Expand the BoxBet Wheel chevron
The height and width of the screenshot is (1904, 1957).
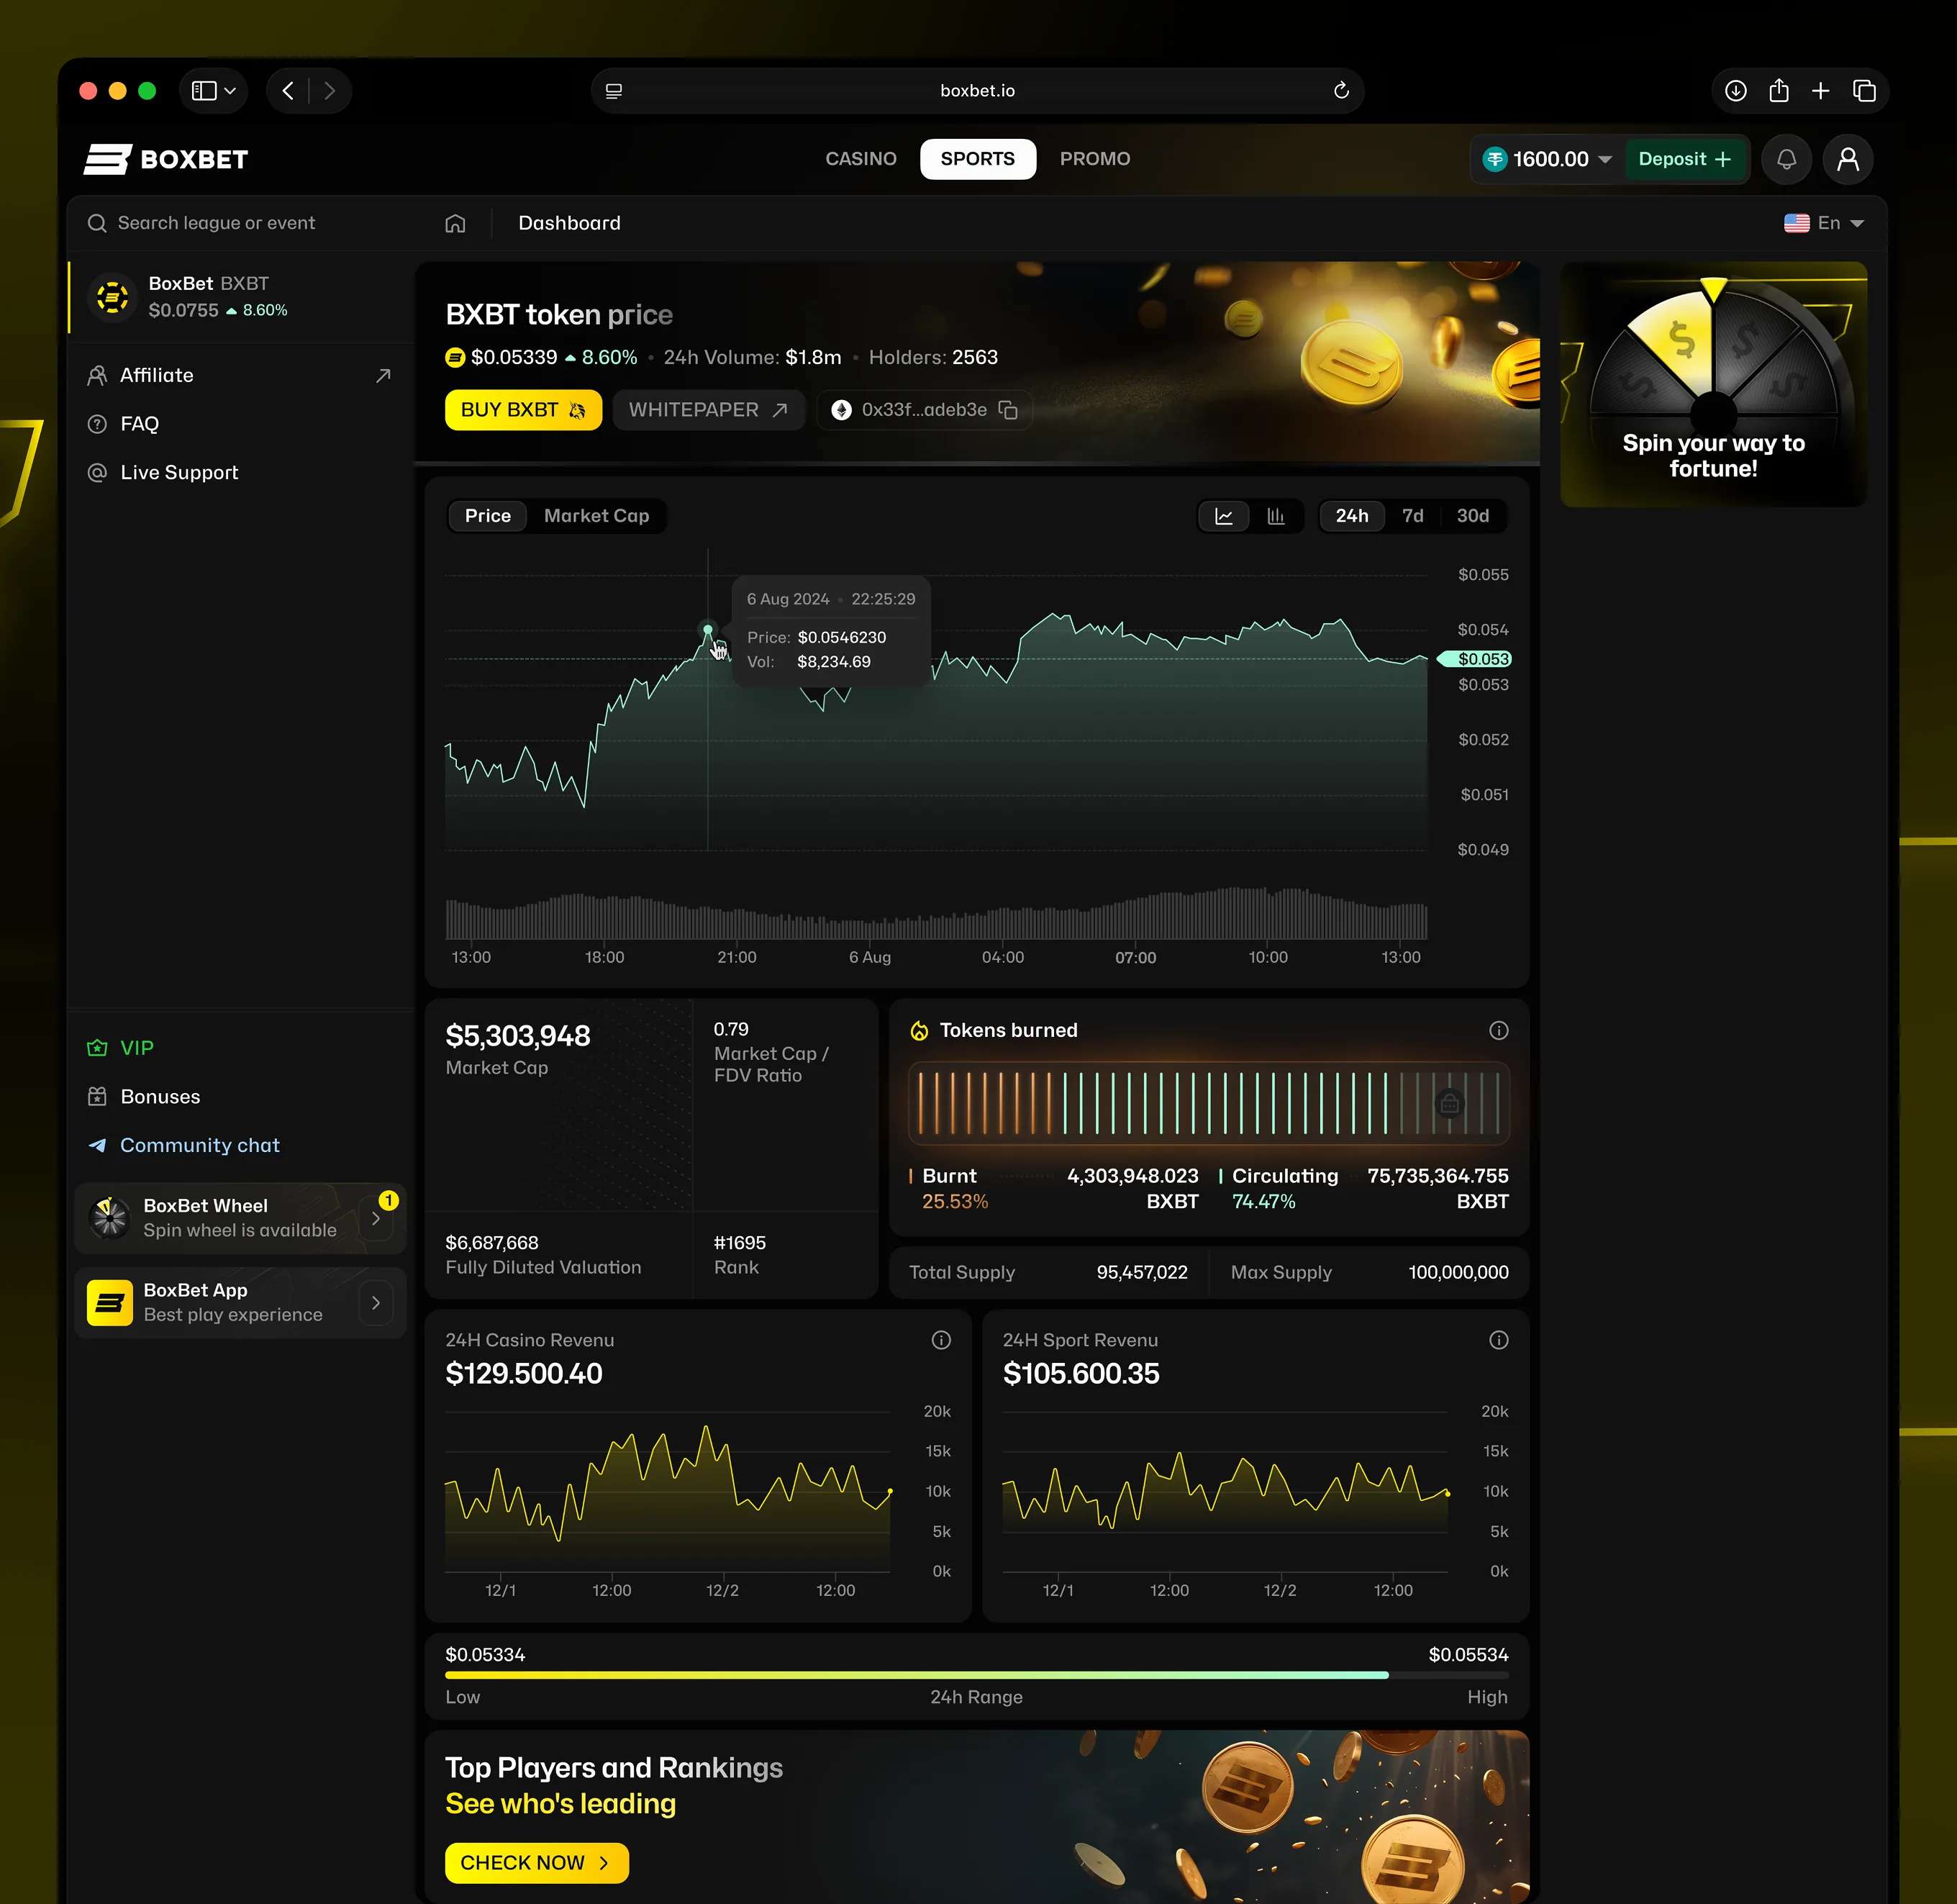pos(376,1218)
